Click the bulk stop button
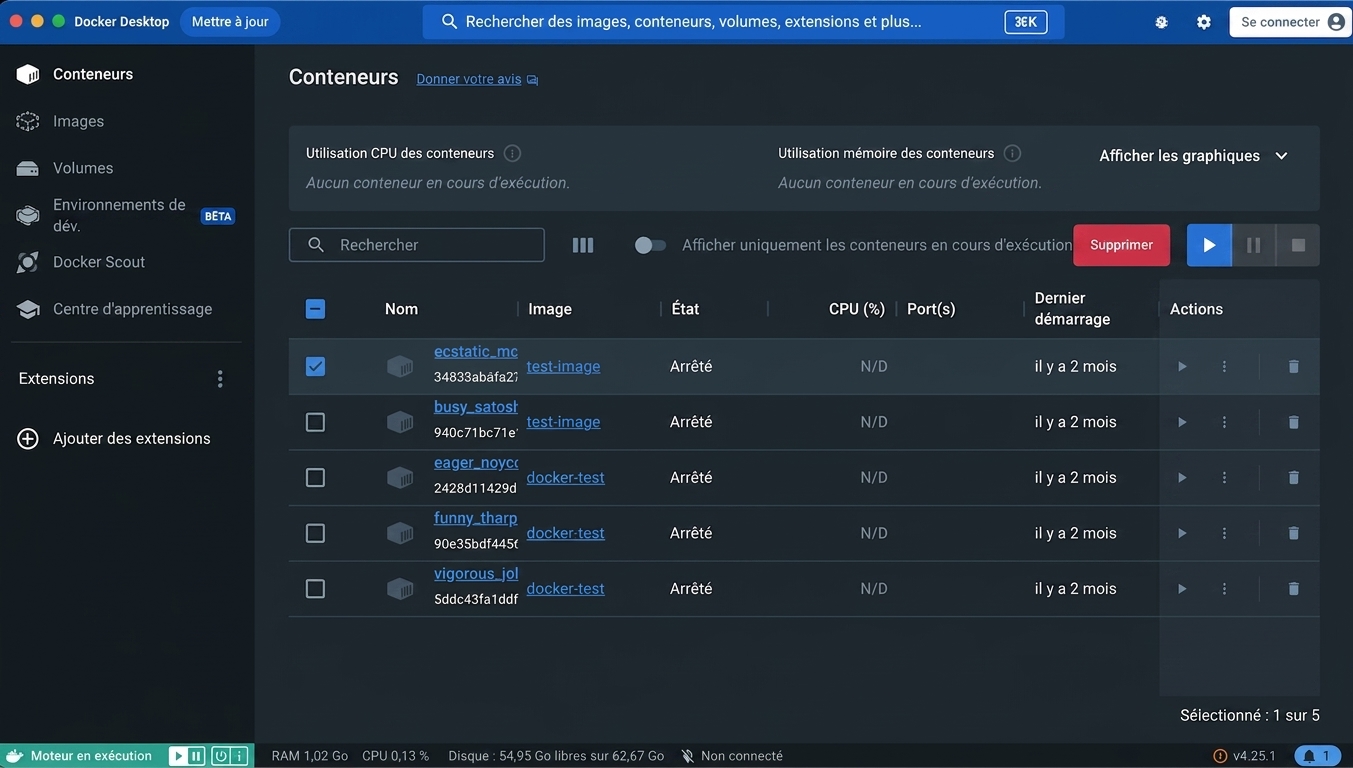The image size is (1353, 768). point(1298,245)
